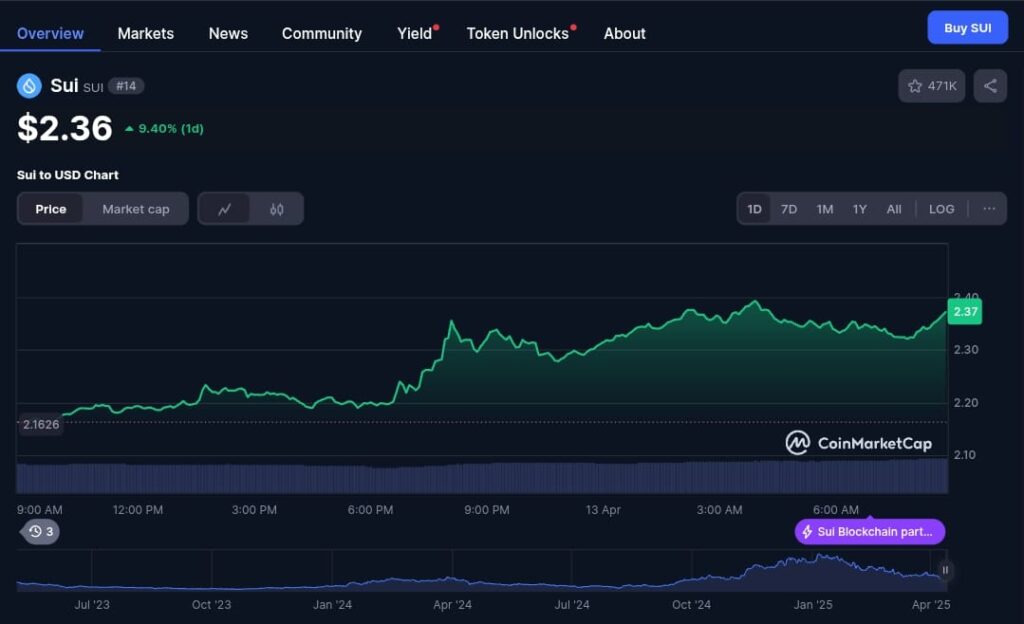Click the Oct '23 navigator label
Image resolution: width=1024 pixels, height=624 pixels.
point(211,604)
